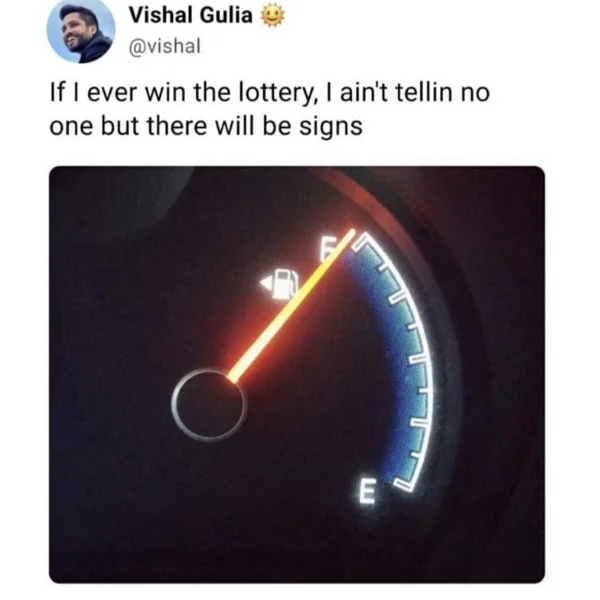Click the small arrow left of fuel pump
The height and width of the screenshot is (600, 600).
point(267,284)
